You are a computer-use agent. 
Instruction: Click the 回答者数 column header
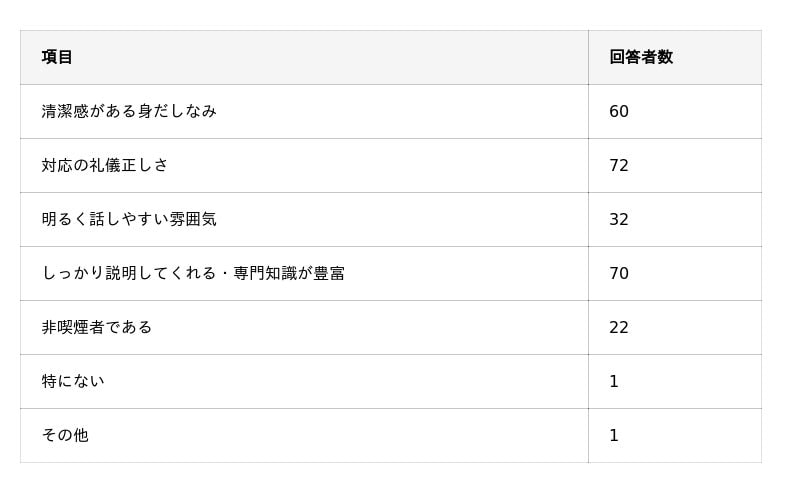tap(640, 57)
